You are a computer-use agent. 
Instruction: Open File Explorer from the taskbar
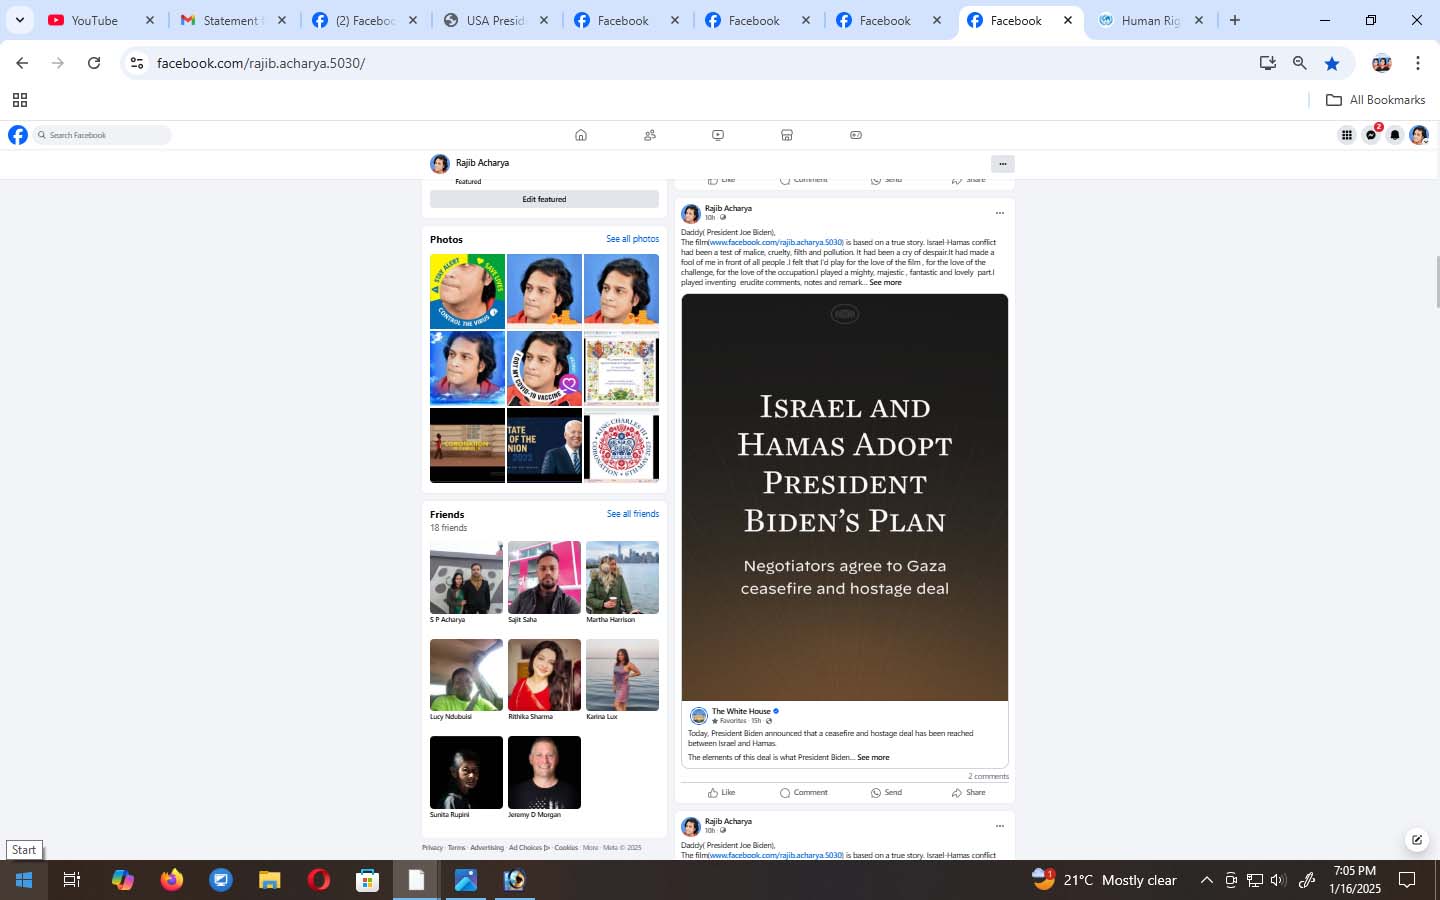point(270,880)
